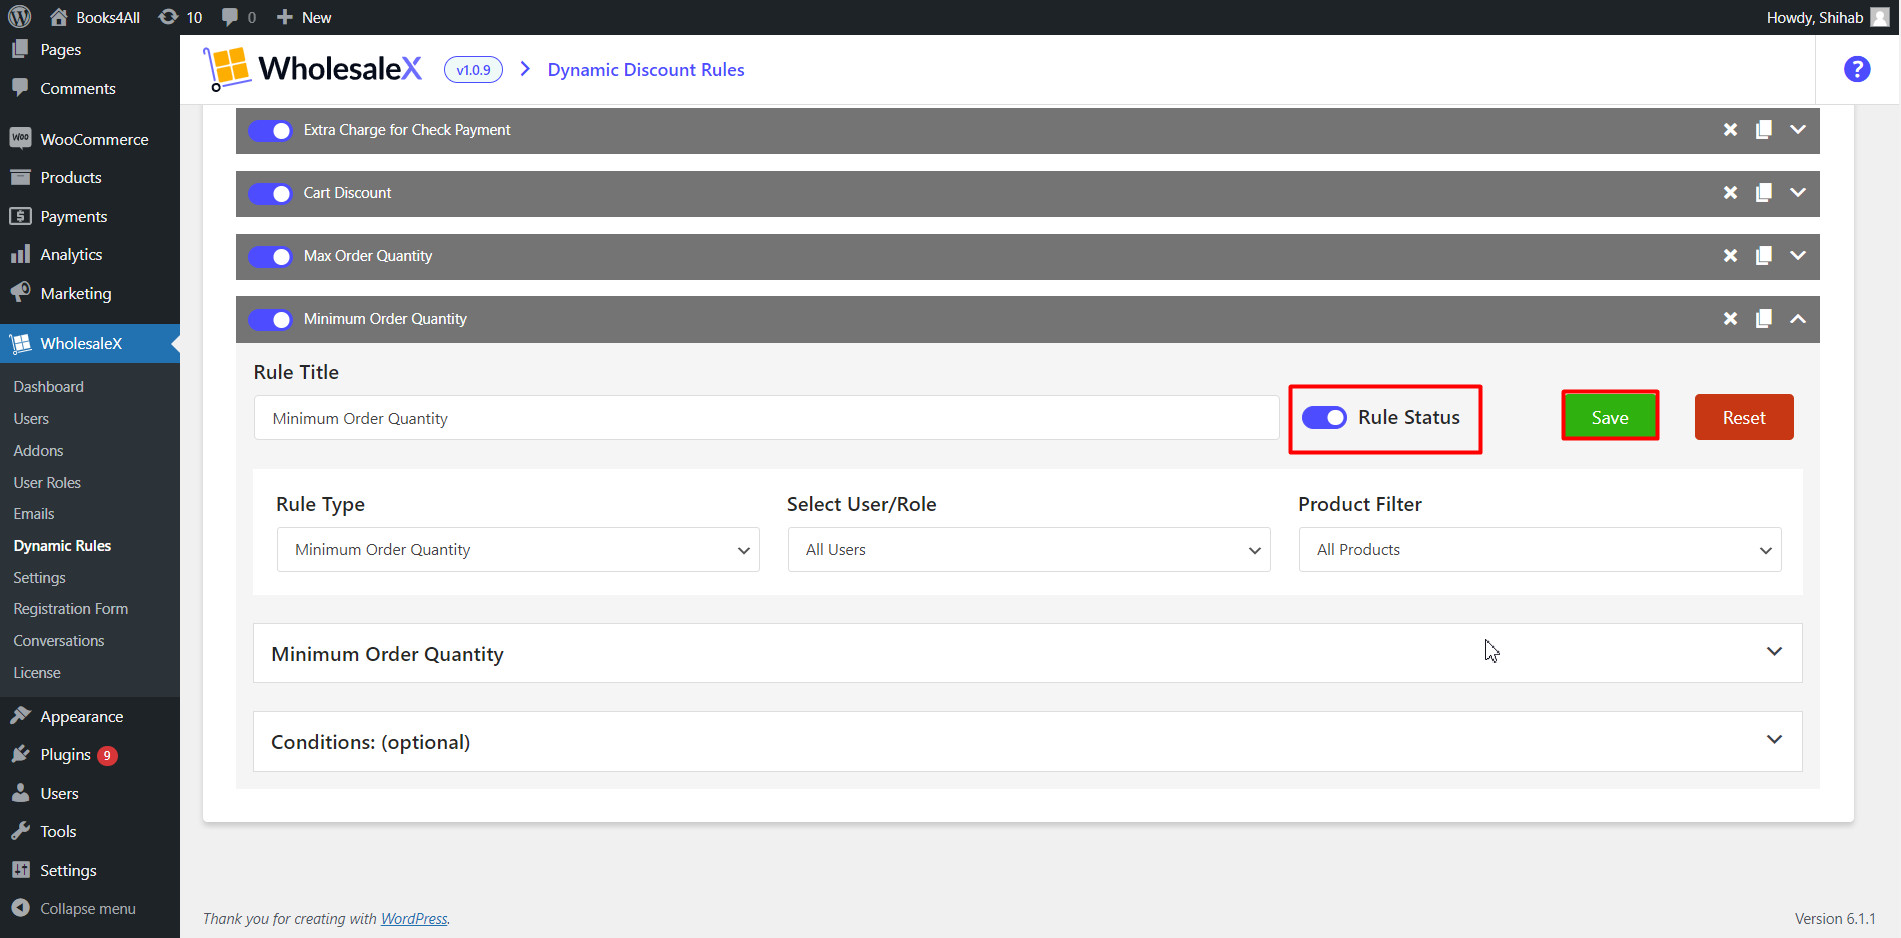Duplicate the Max Order Quantity rule
This screenshot has height=938, width=1901.
tap(1764, 256)
